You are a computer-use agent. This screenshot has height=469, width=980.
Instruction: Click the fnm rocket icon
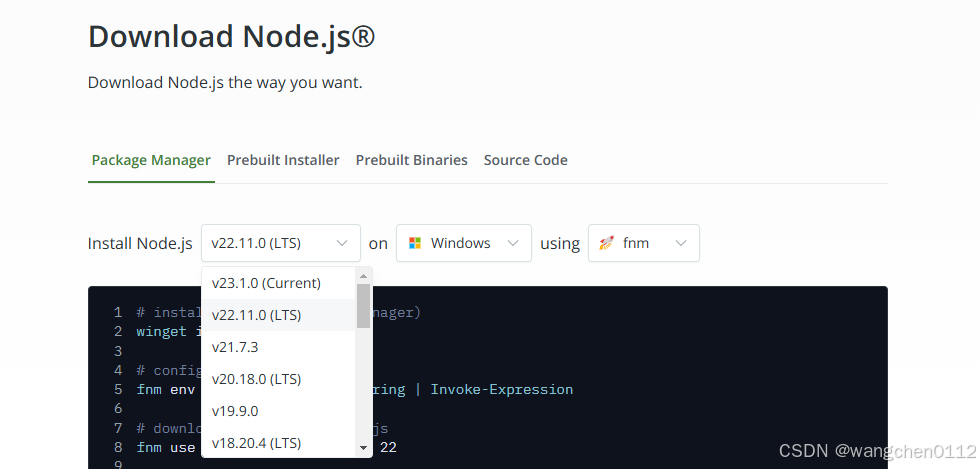click(x=606, y=243)
